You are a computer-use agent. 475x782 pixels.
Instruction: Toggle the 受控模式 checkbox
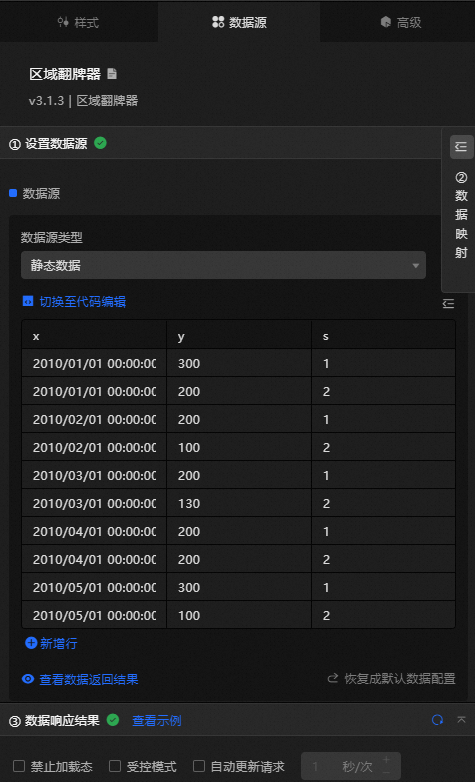pyautogui.click(x=115, y=766)
